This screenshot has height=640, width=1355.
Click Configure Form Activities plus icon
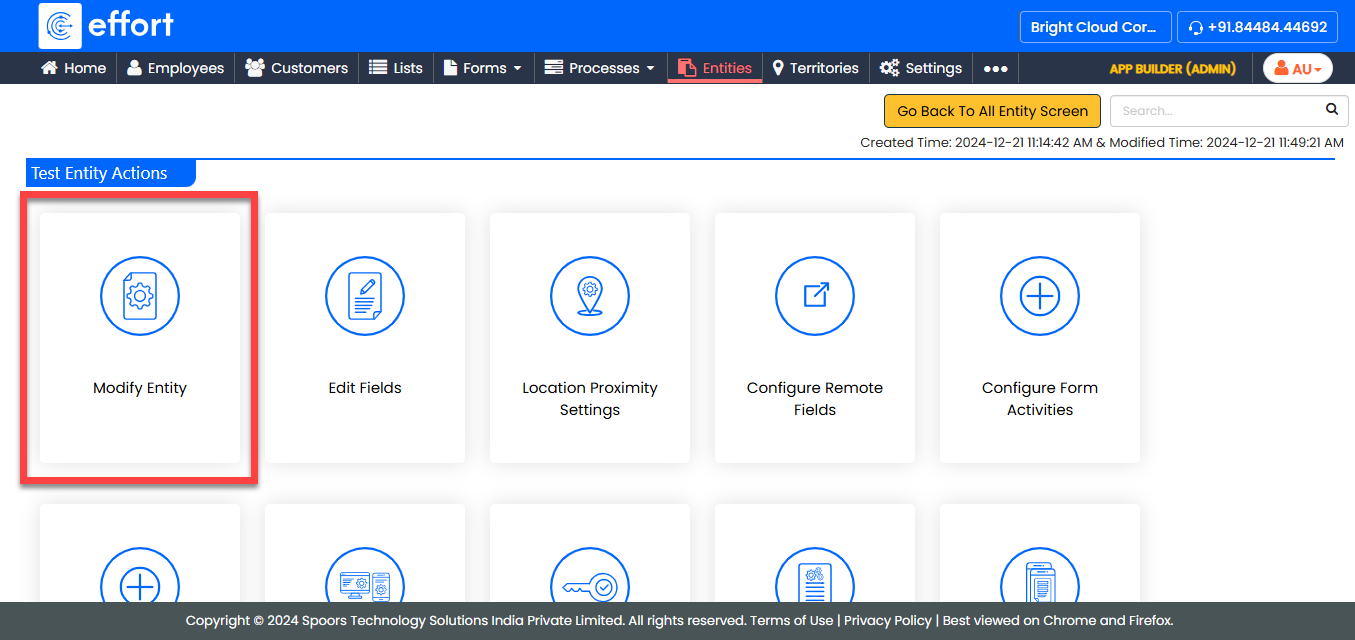(1040, 296)
